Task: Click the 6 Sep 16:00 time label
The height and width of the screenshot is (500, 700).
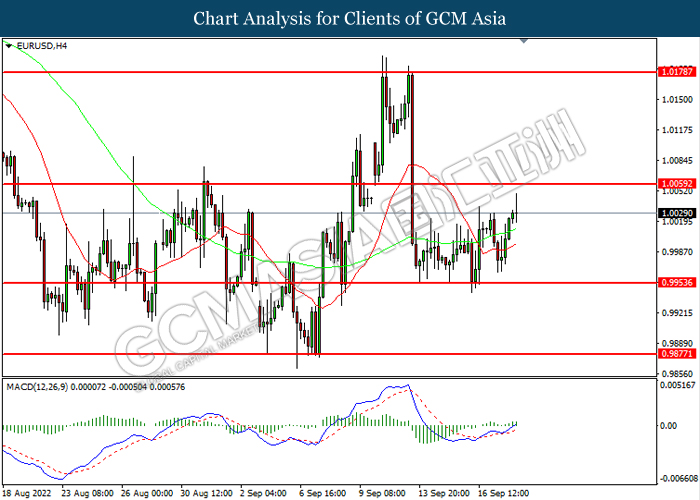Action: point(323,494)
